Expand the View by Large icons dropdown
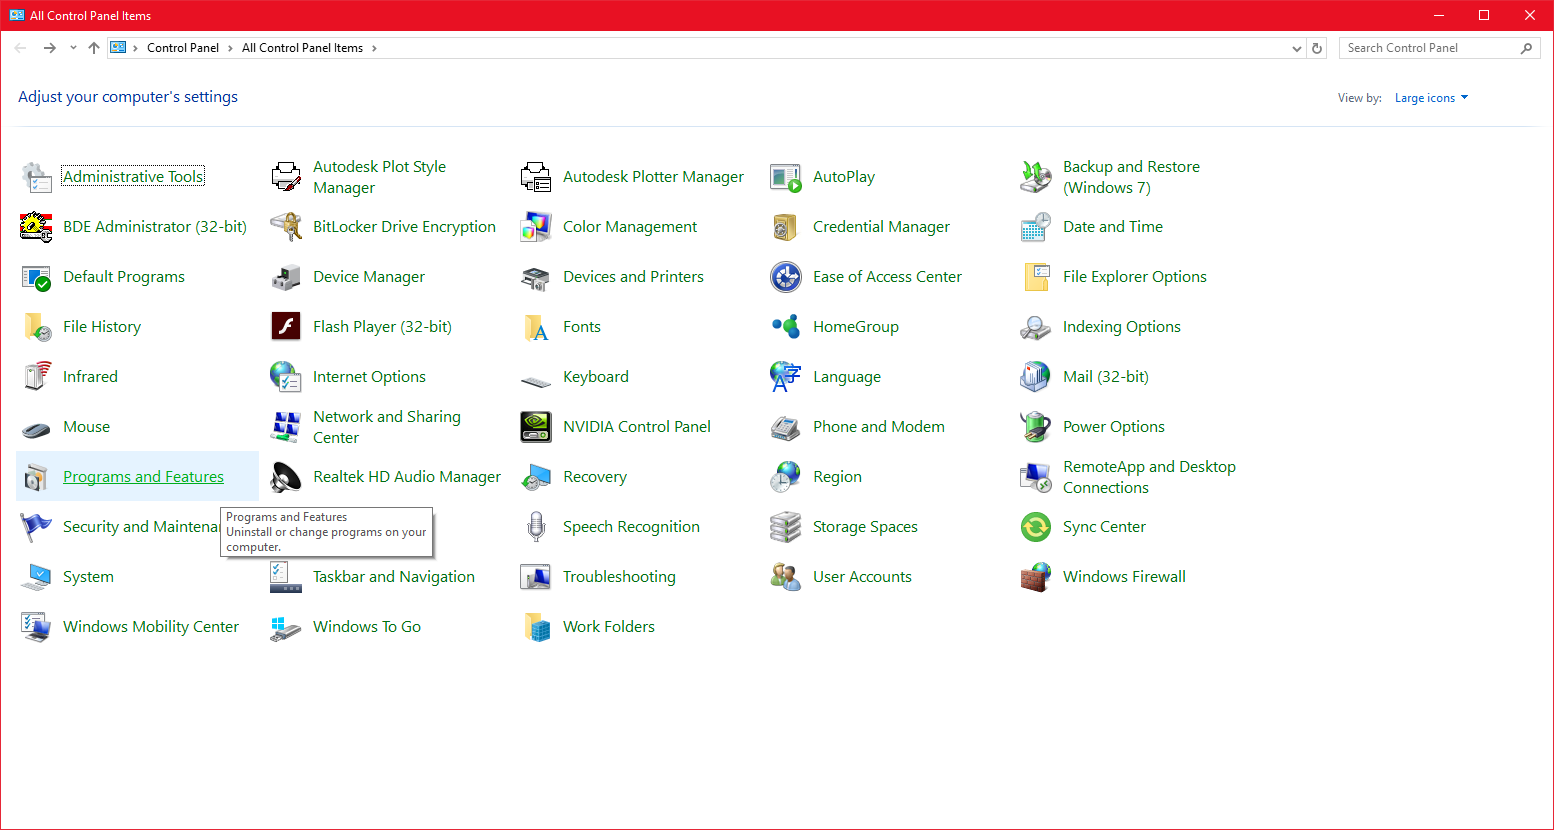 click(x=1431, y=98)
